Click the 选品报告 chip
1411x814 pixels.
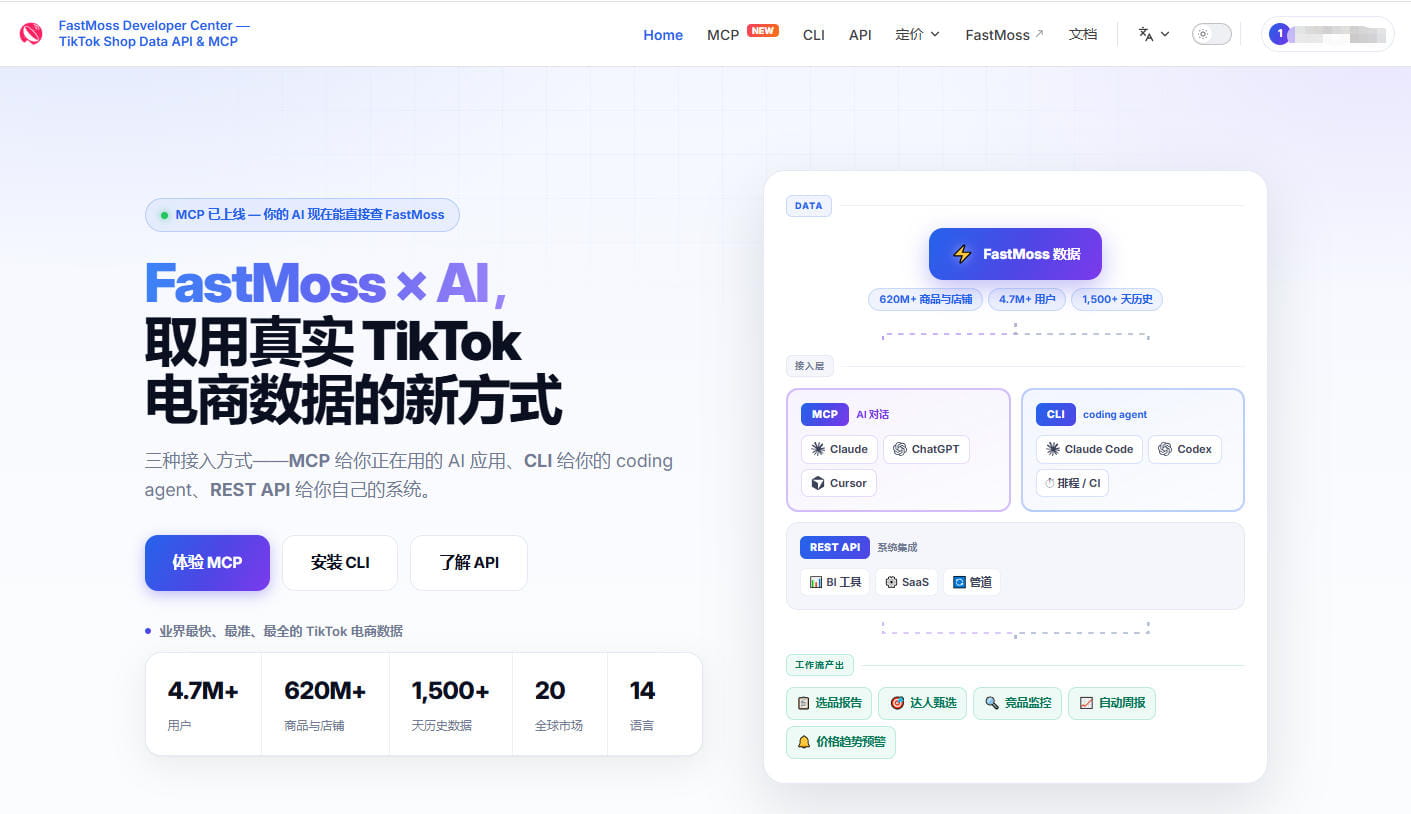829,703
